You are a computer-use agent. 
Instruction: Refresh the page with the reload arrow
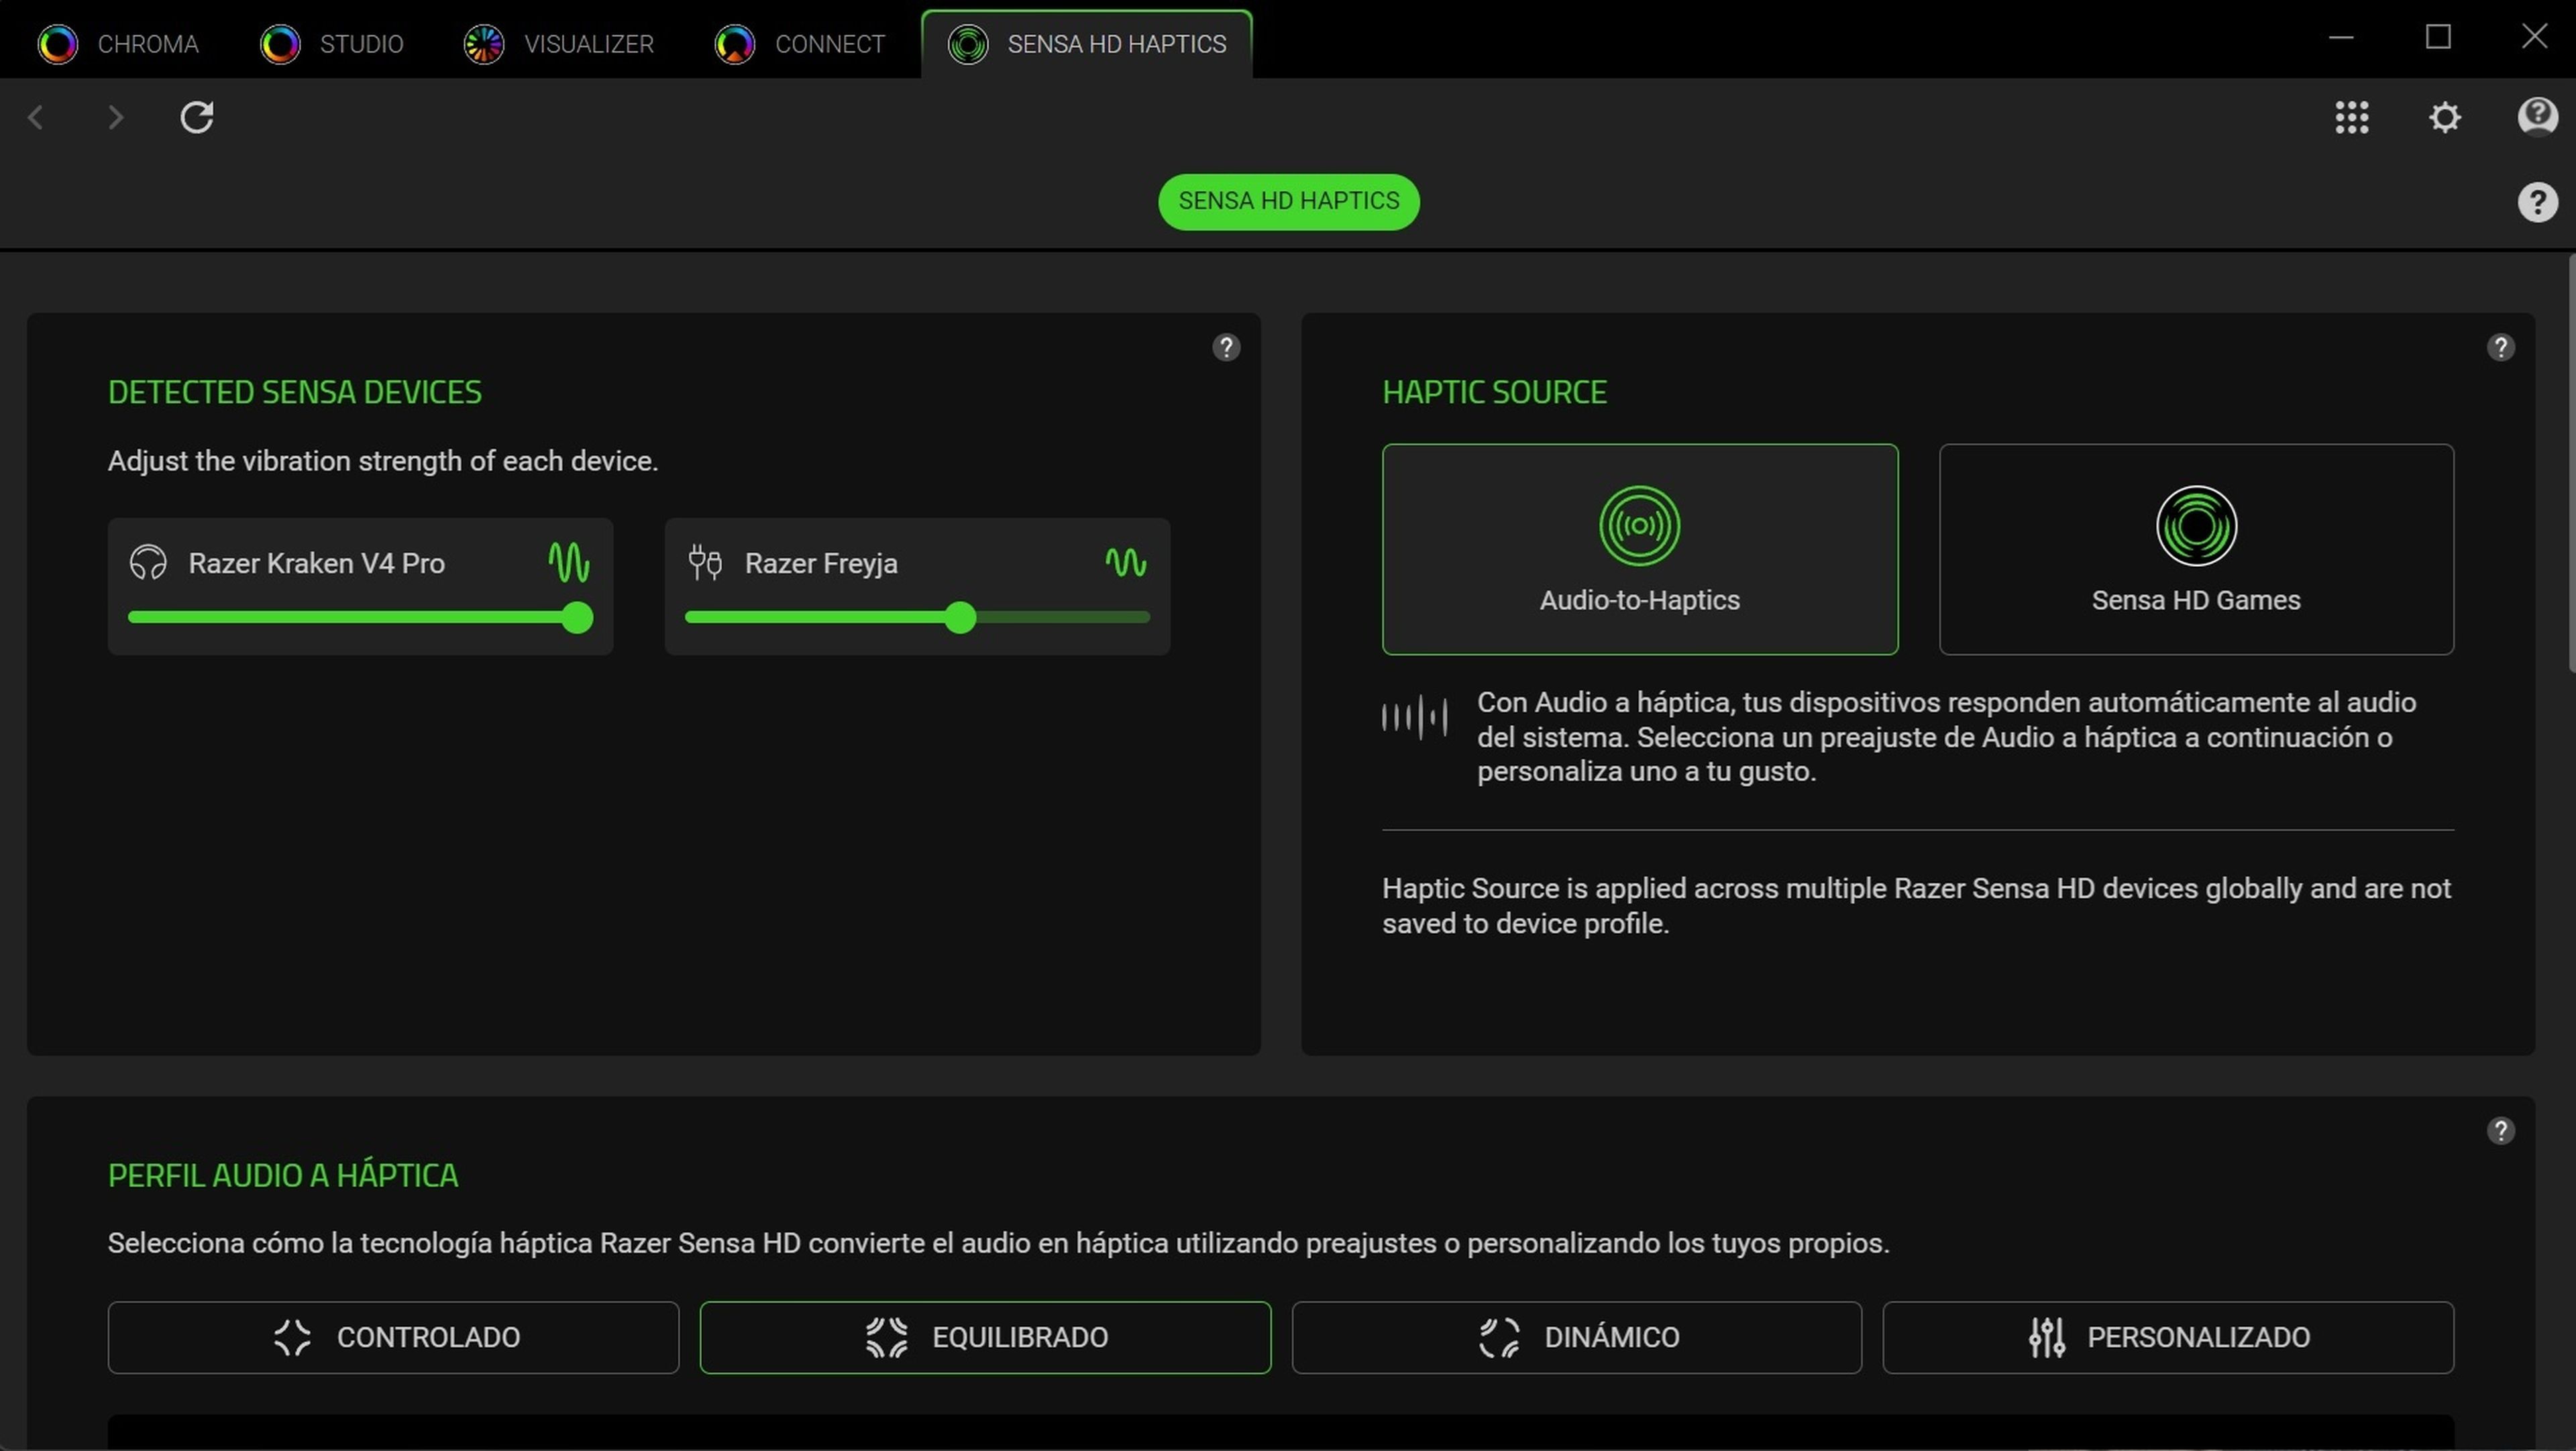197,117
